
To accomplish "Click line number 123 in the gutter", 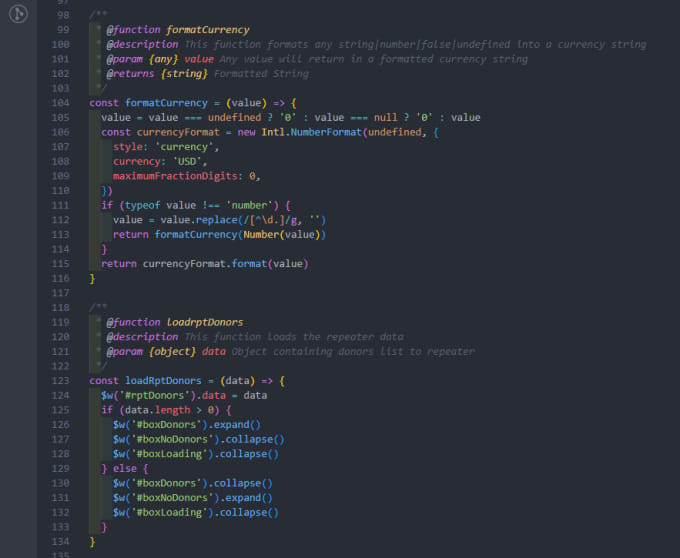I will 60,381.
